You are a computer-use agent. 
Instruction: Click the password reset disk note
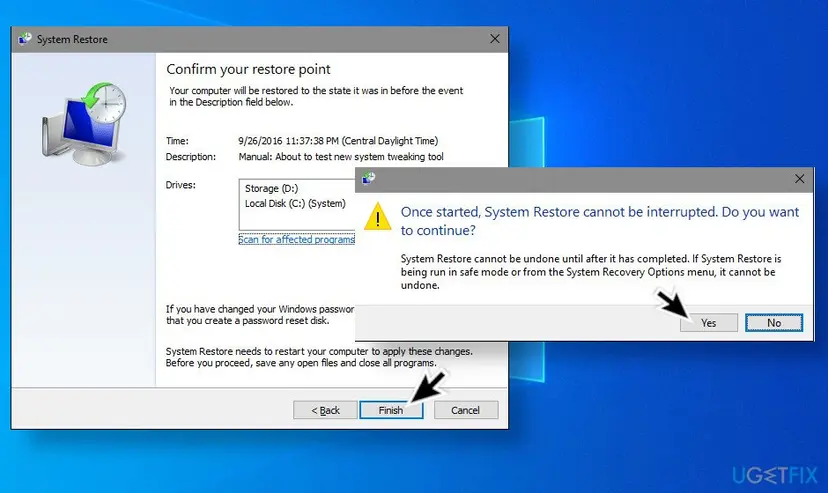coord(260,315)
